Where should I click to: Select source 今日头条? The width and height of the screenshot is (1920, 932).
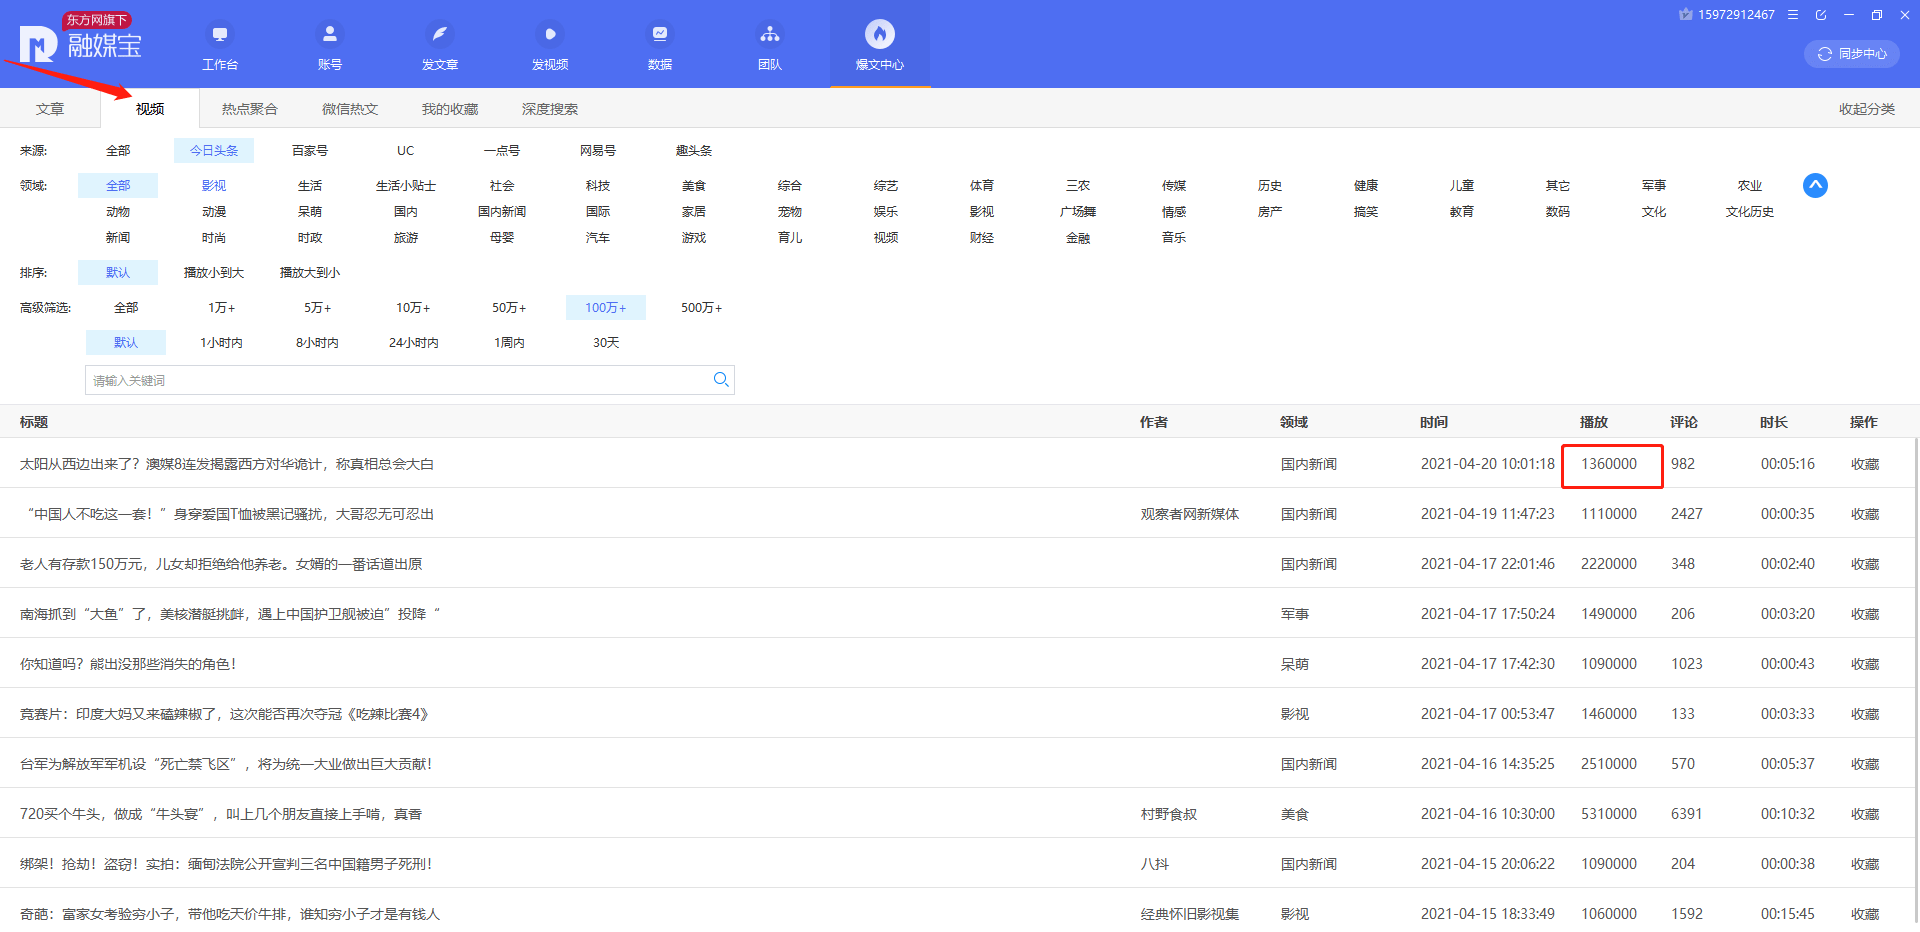click(214, 151)
